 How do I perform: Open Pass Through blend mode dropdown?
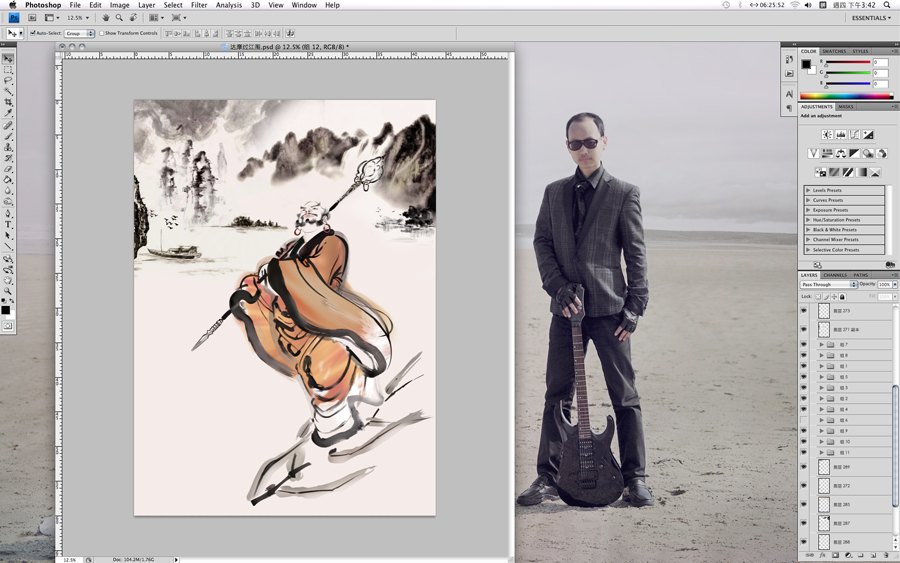click(829, 285)
